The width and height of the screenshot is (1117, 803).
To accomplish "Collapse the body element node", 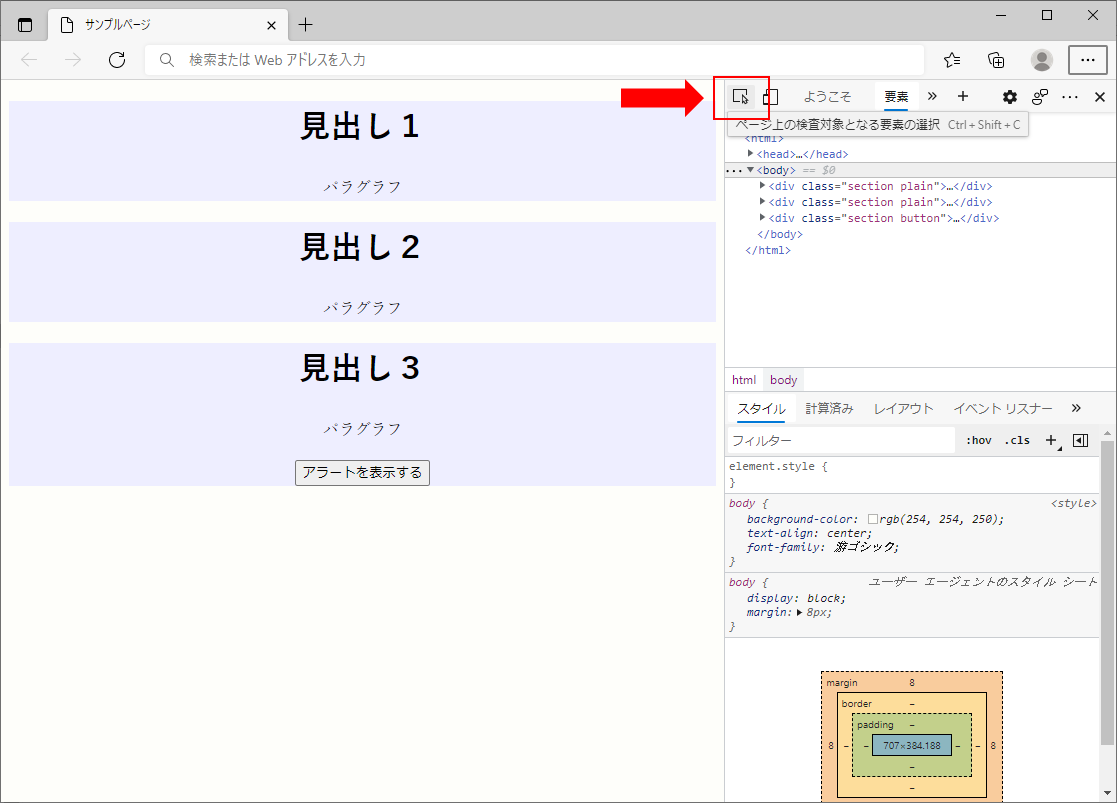I will point(750,170).
